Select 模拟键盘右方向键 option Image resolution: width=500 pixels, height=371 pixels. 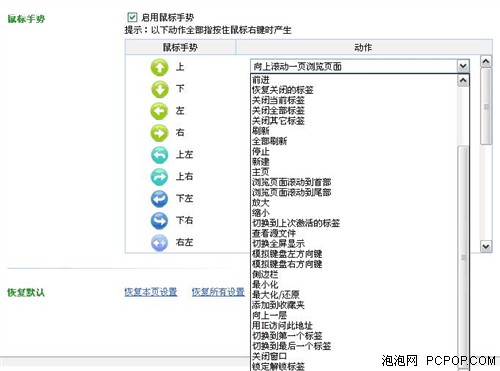(x=287, y=264)
